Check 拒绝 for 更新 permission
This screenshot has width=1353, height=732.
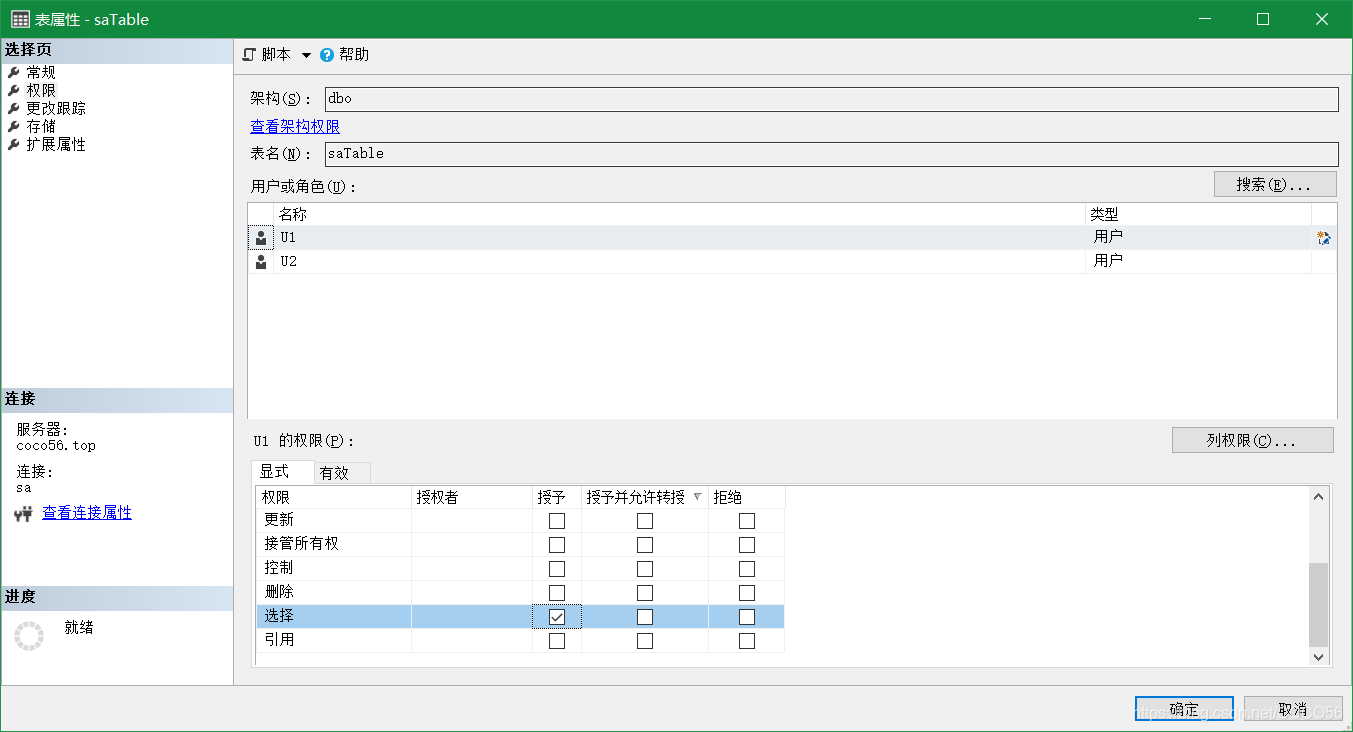(x=747, y=521)
